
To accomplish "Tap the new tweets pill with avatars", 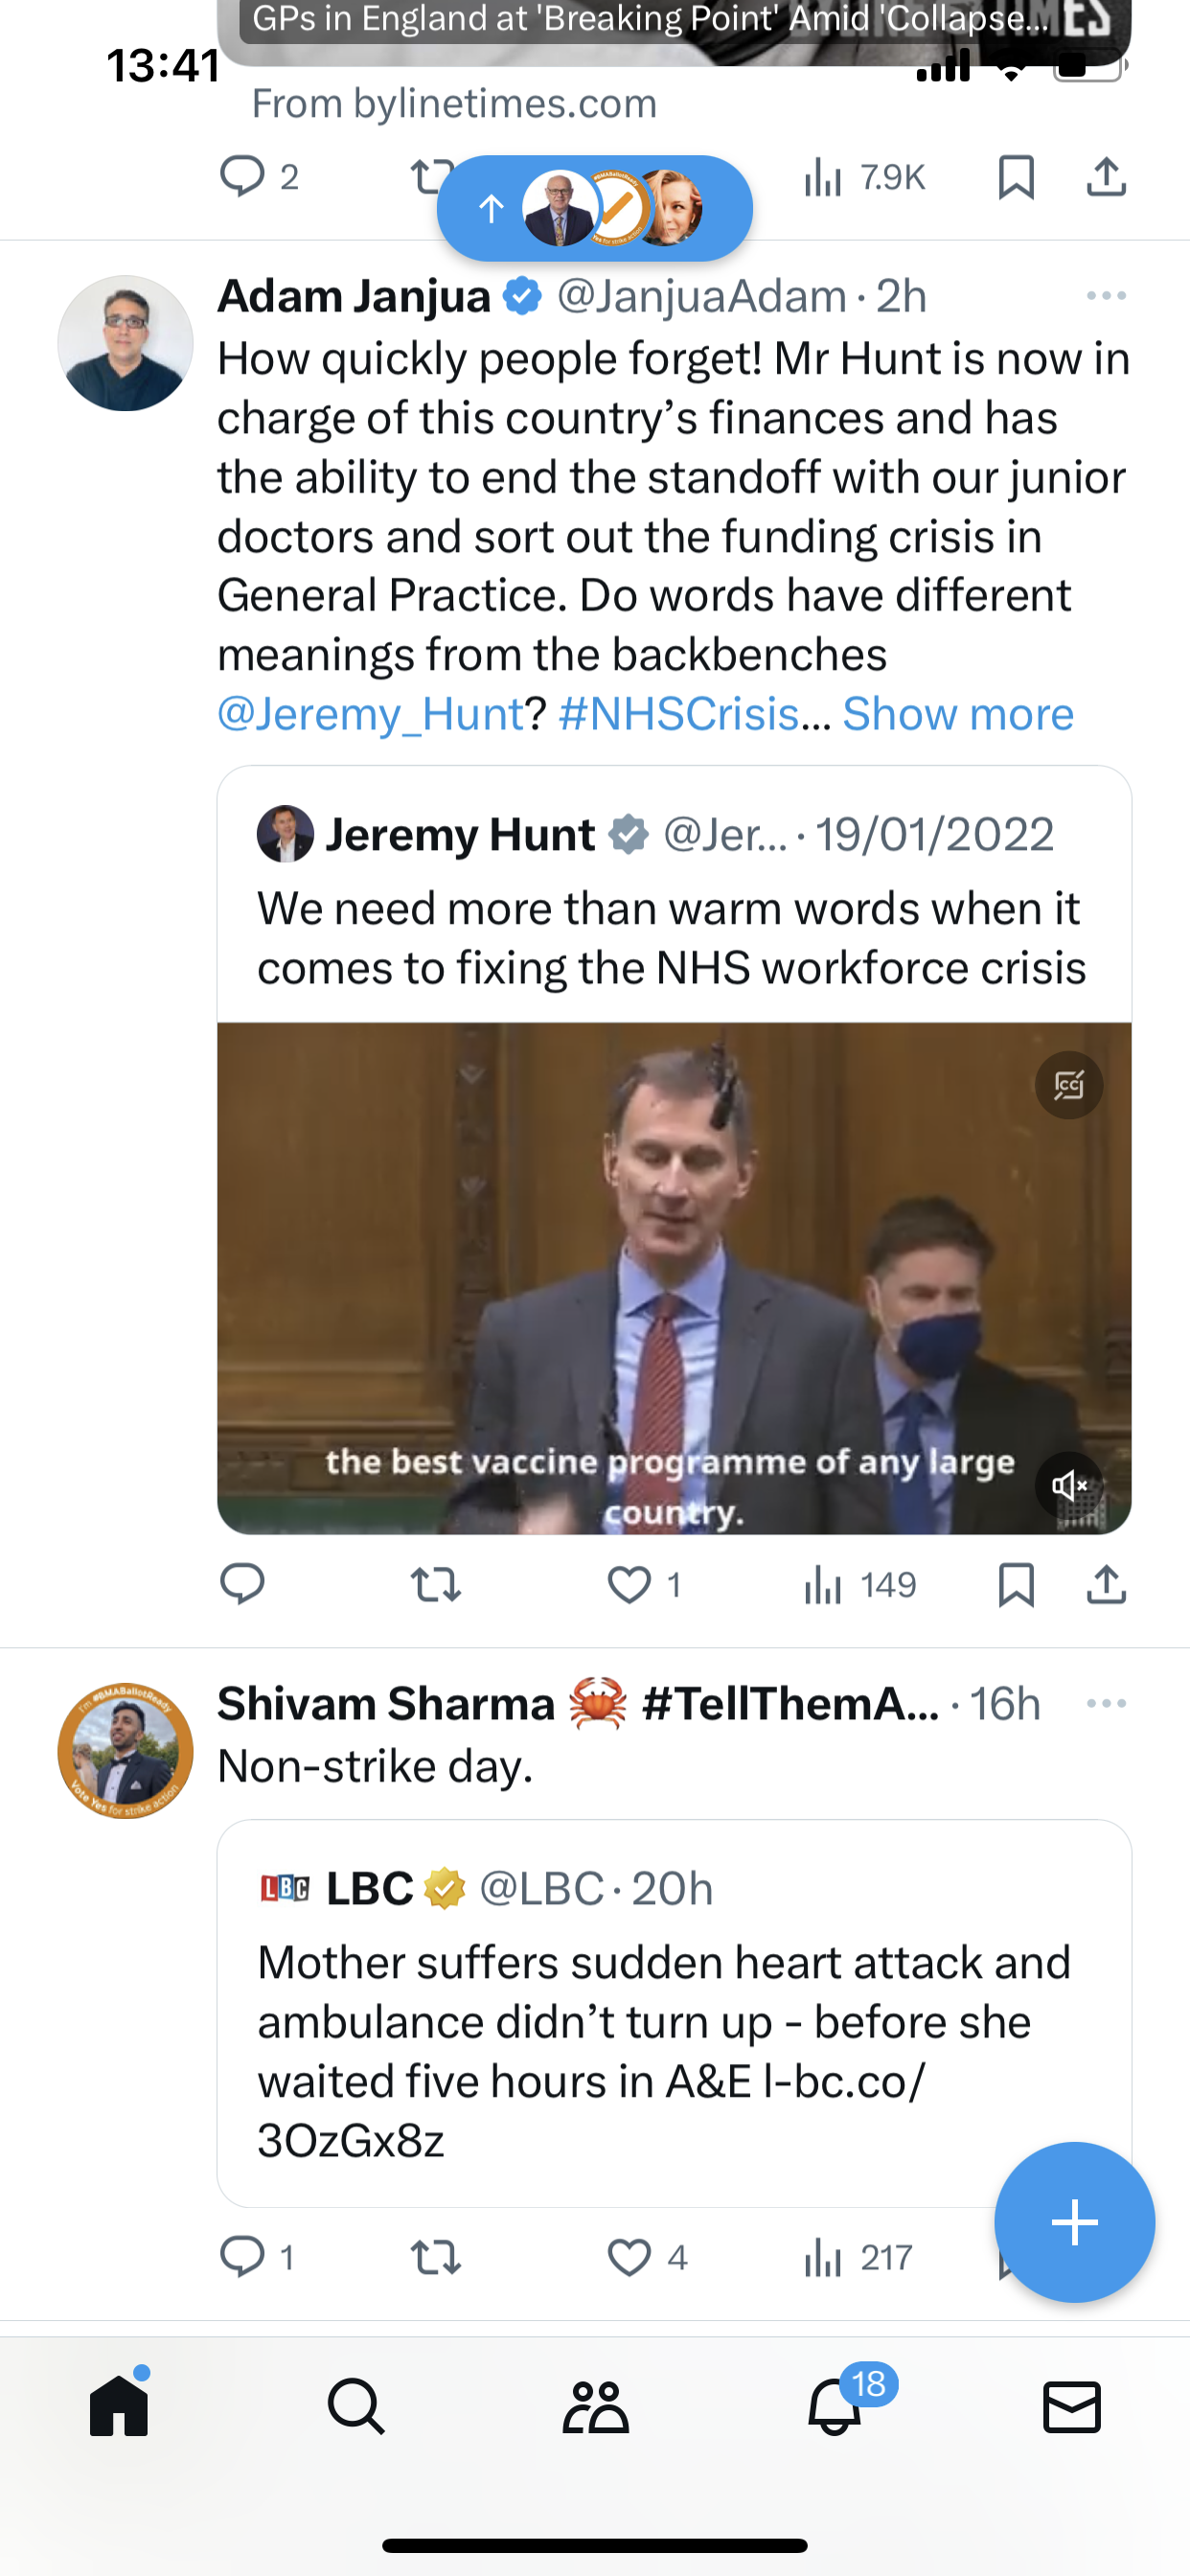I will point(595,208).
